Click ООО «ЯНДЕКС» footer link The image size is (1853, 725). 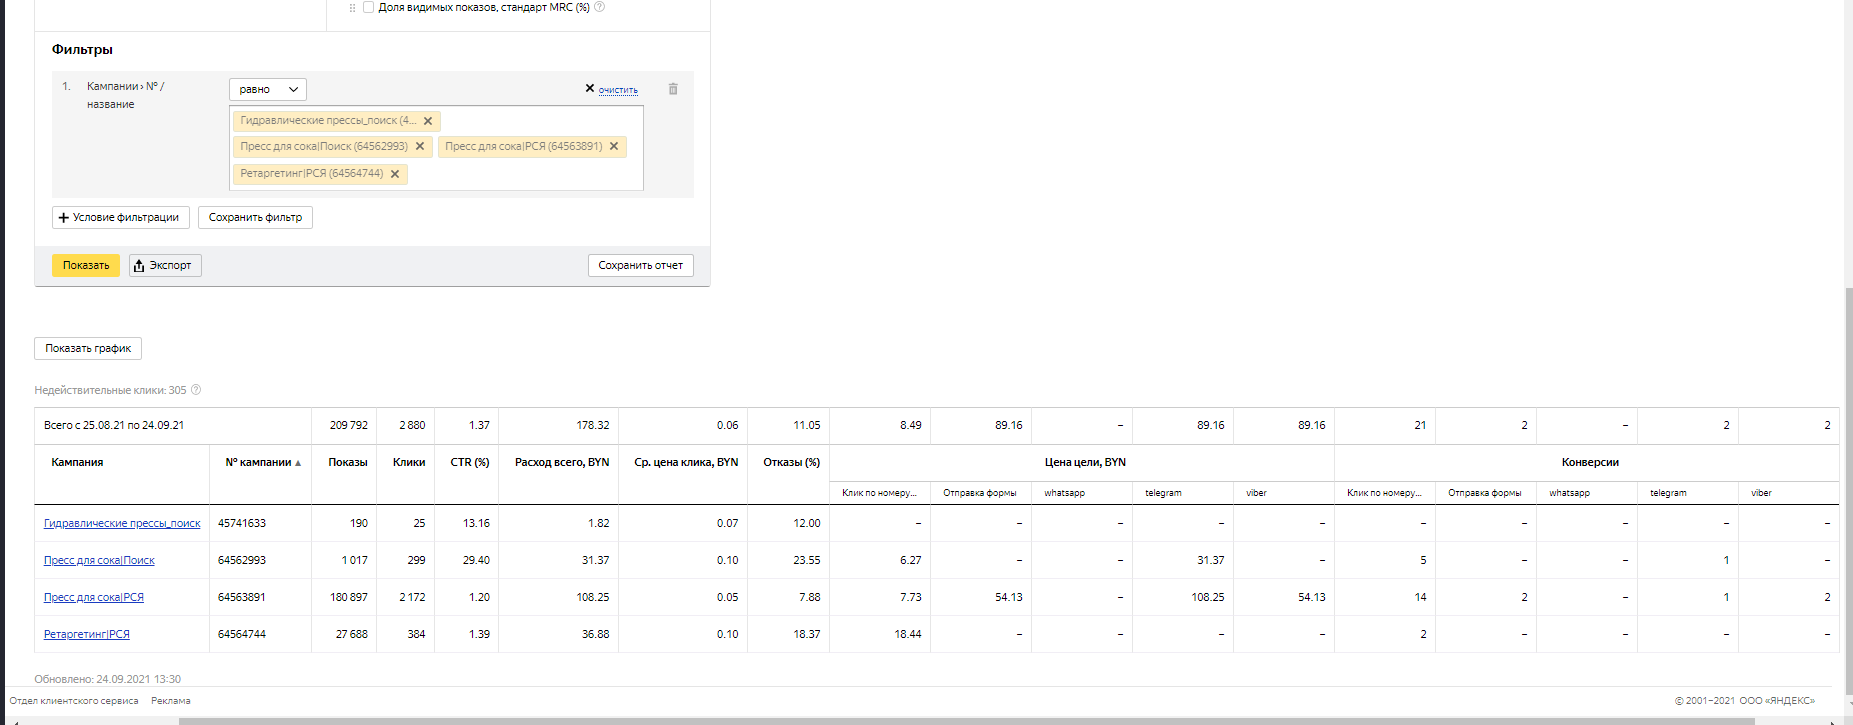[1777, 701]
